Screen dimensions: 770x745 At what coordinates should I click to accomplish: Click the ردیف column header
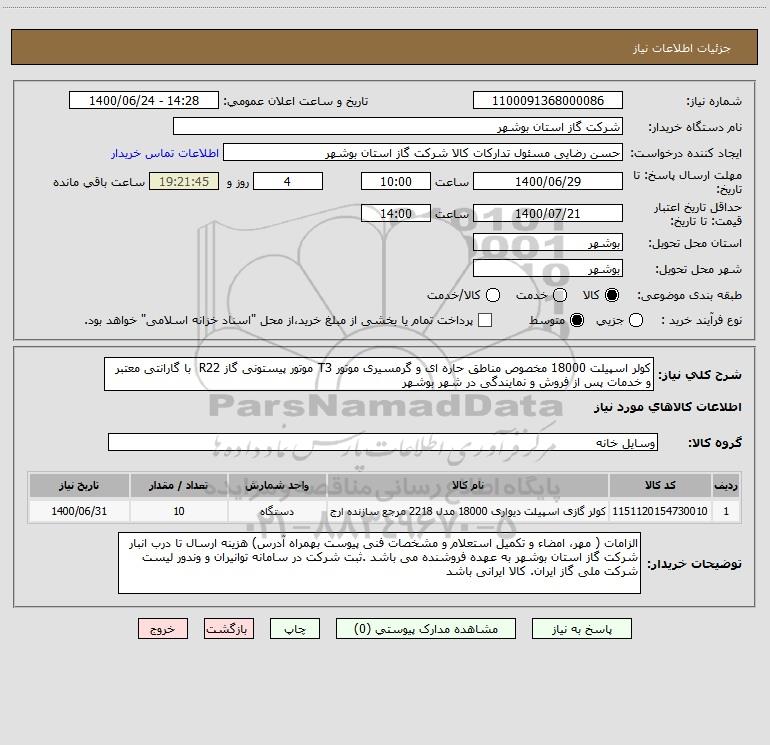[x=726, y=485]
